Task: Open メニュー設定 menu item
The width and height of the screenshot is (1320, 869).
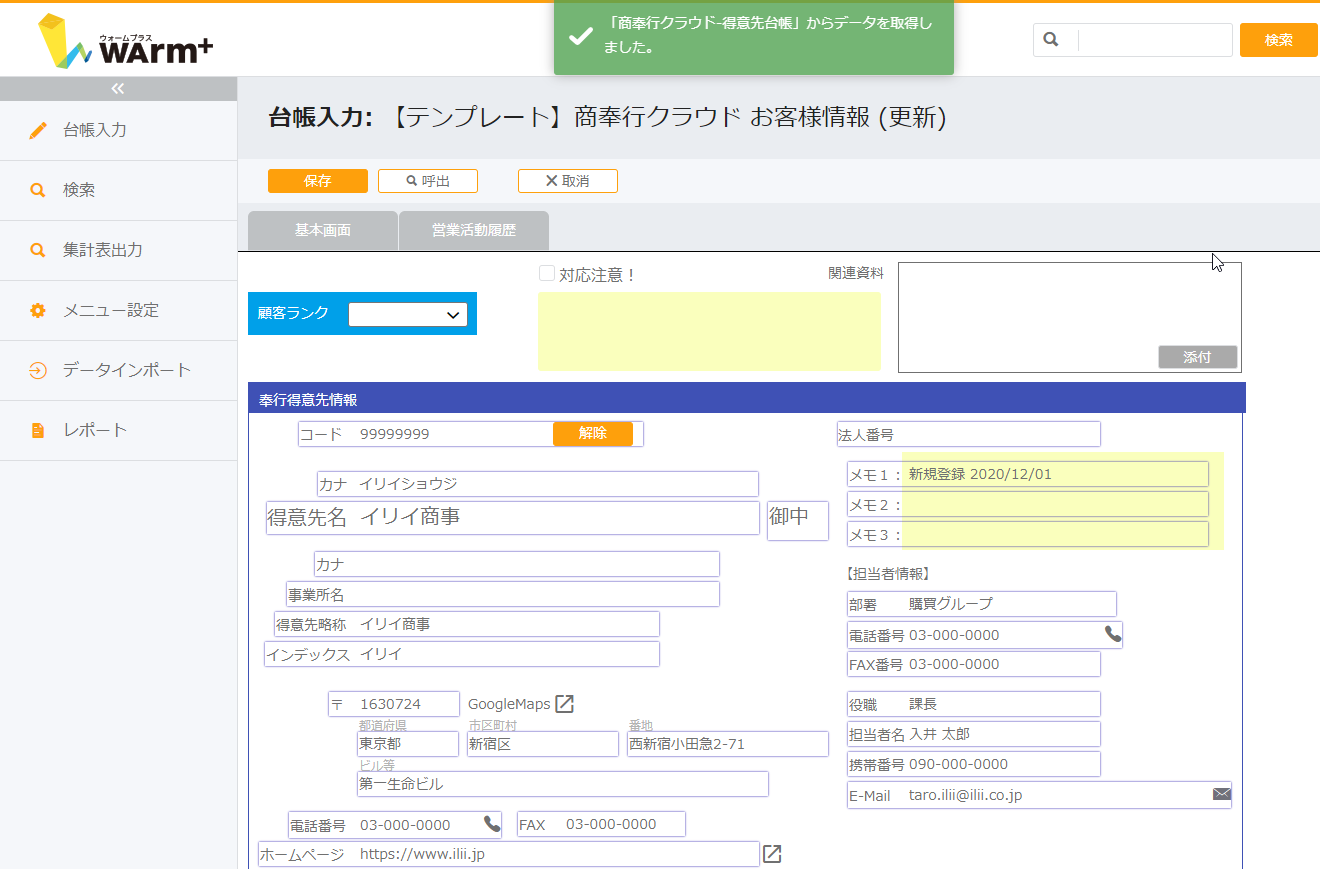Action: (118, 310)
